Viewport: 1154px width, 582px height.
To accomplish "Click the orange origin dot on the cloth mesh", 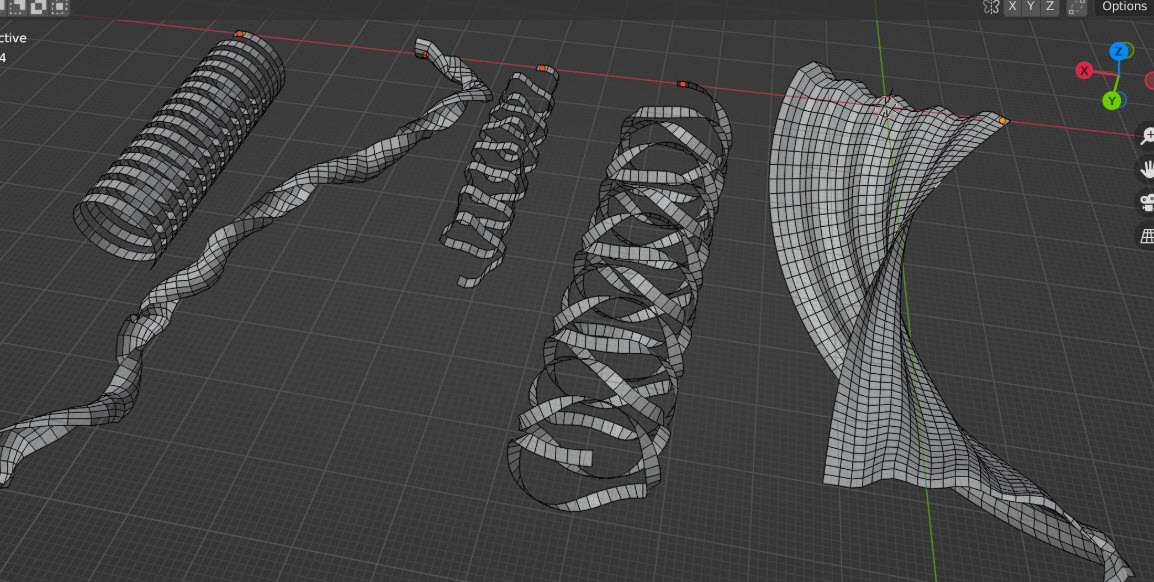I will 1000,120.
